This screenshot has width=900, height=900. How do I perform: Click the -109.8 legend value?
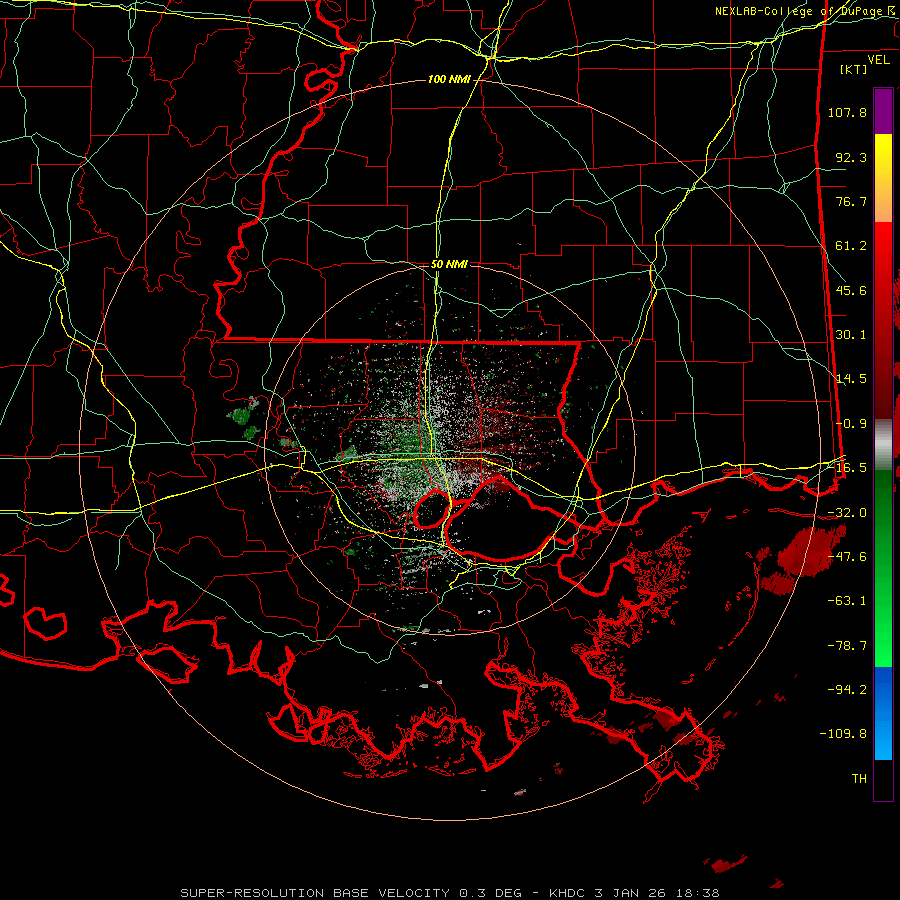point(843,734)
